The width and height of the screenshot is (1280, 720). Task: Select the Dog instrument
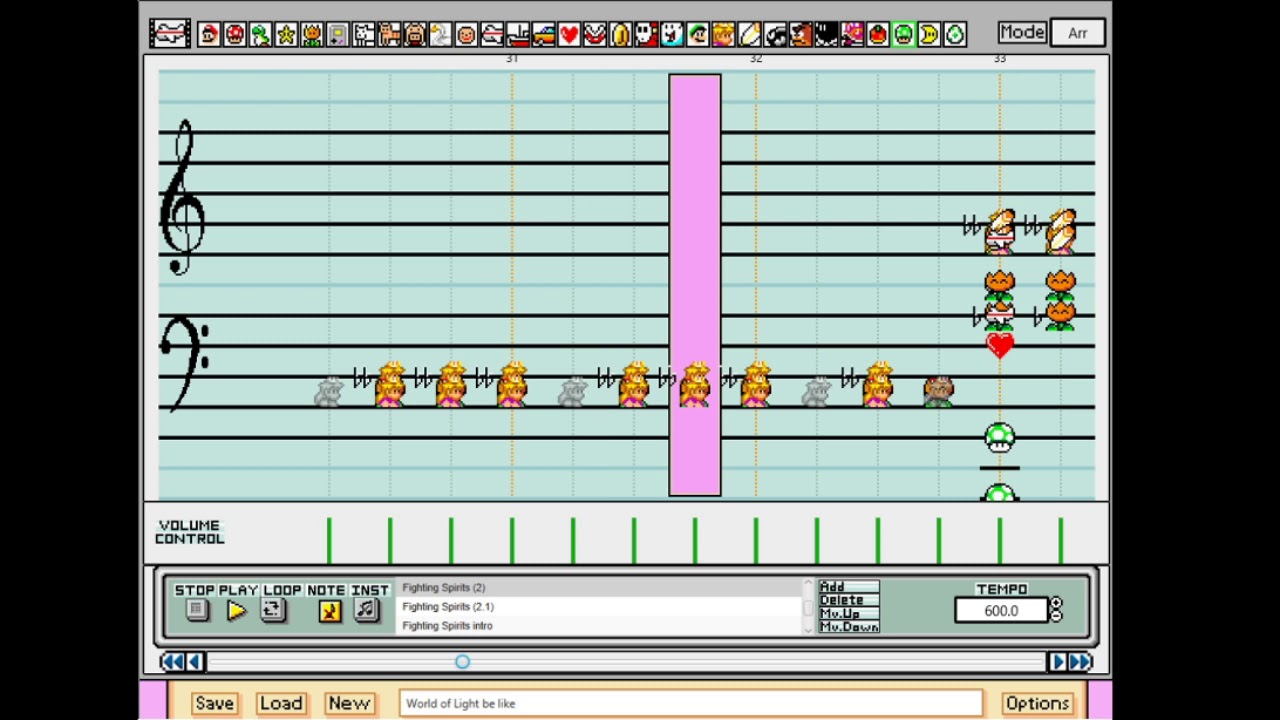pyautogui.click(x=364, y=35)
